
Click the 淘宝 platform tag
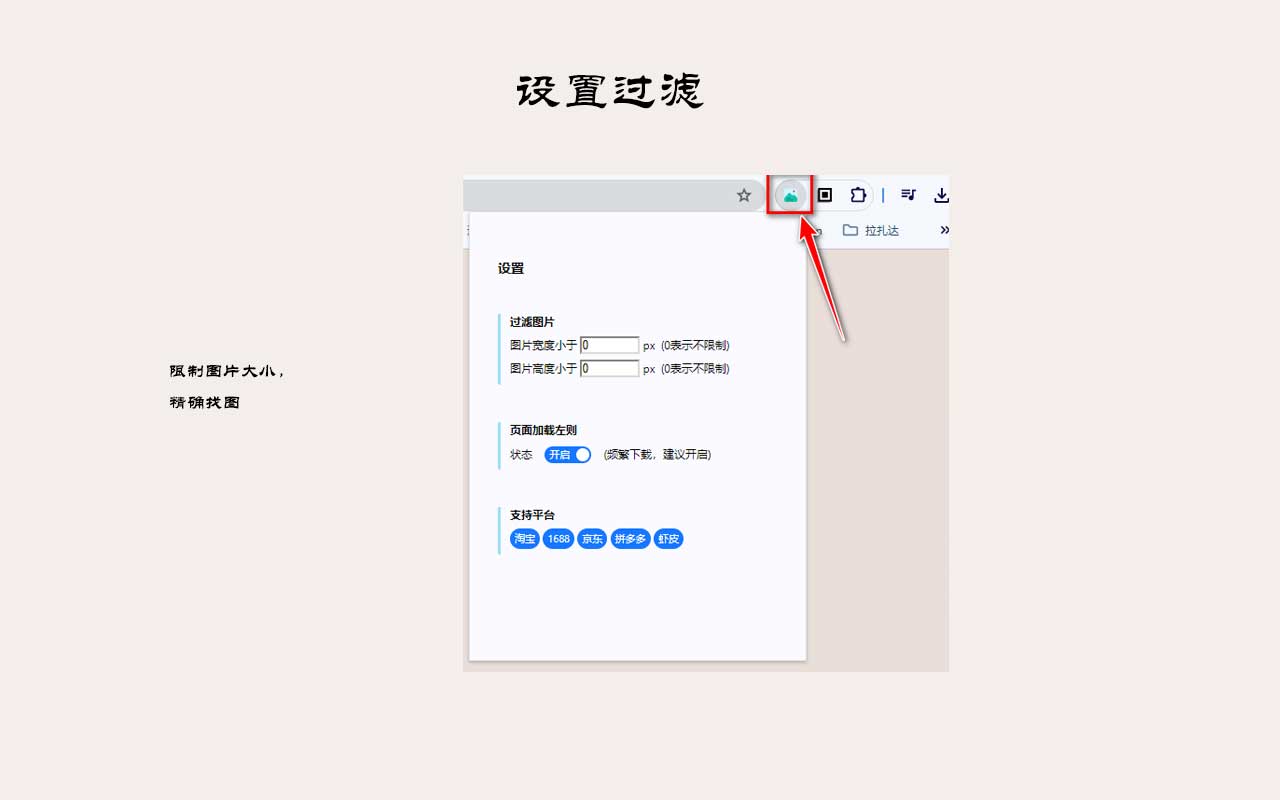click(x=525, y=539)
